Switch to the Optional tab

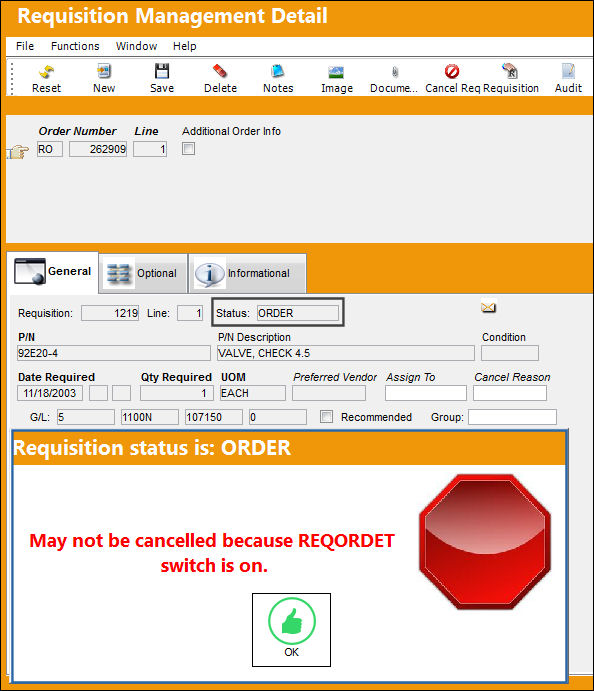[x=143, y=273]
